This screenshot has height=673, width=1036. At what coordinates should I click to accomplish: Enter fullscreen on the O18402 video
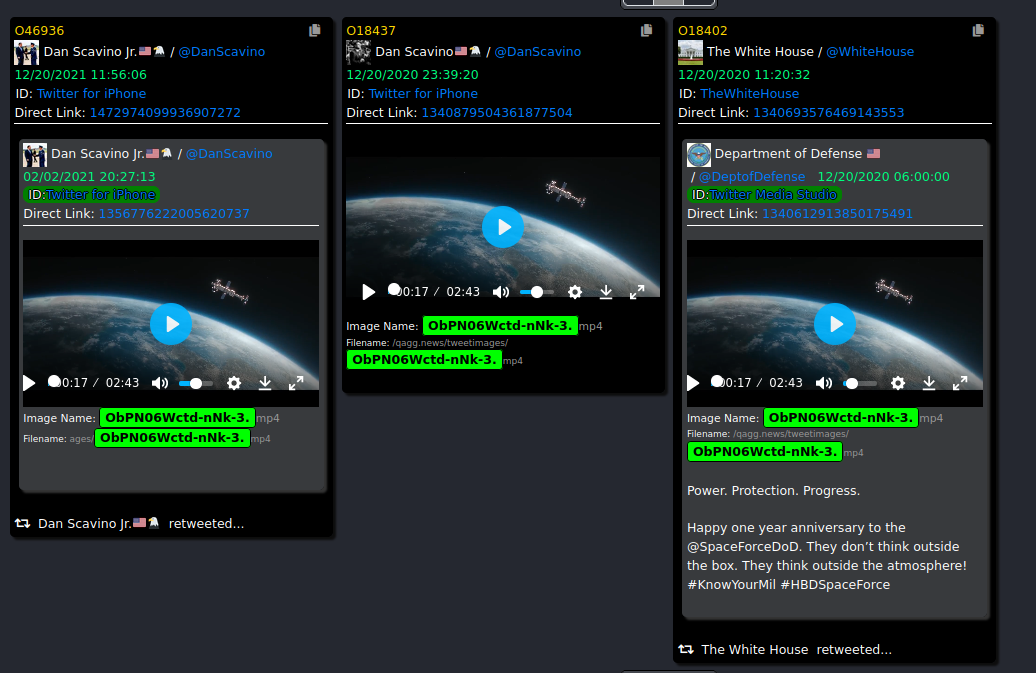coord(960,383)
